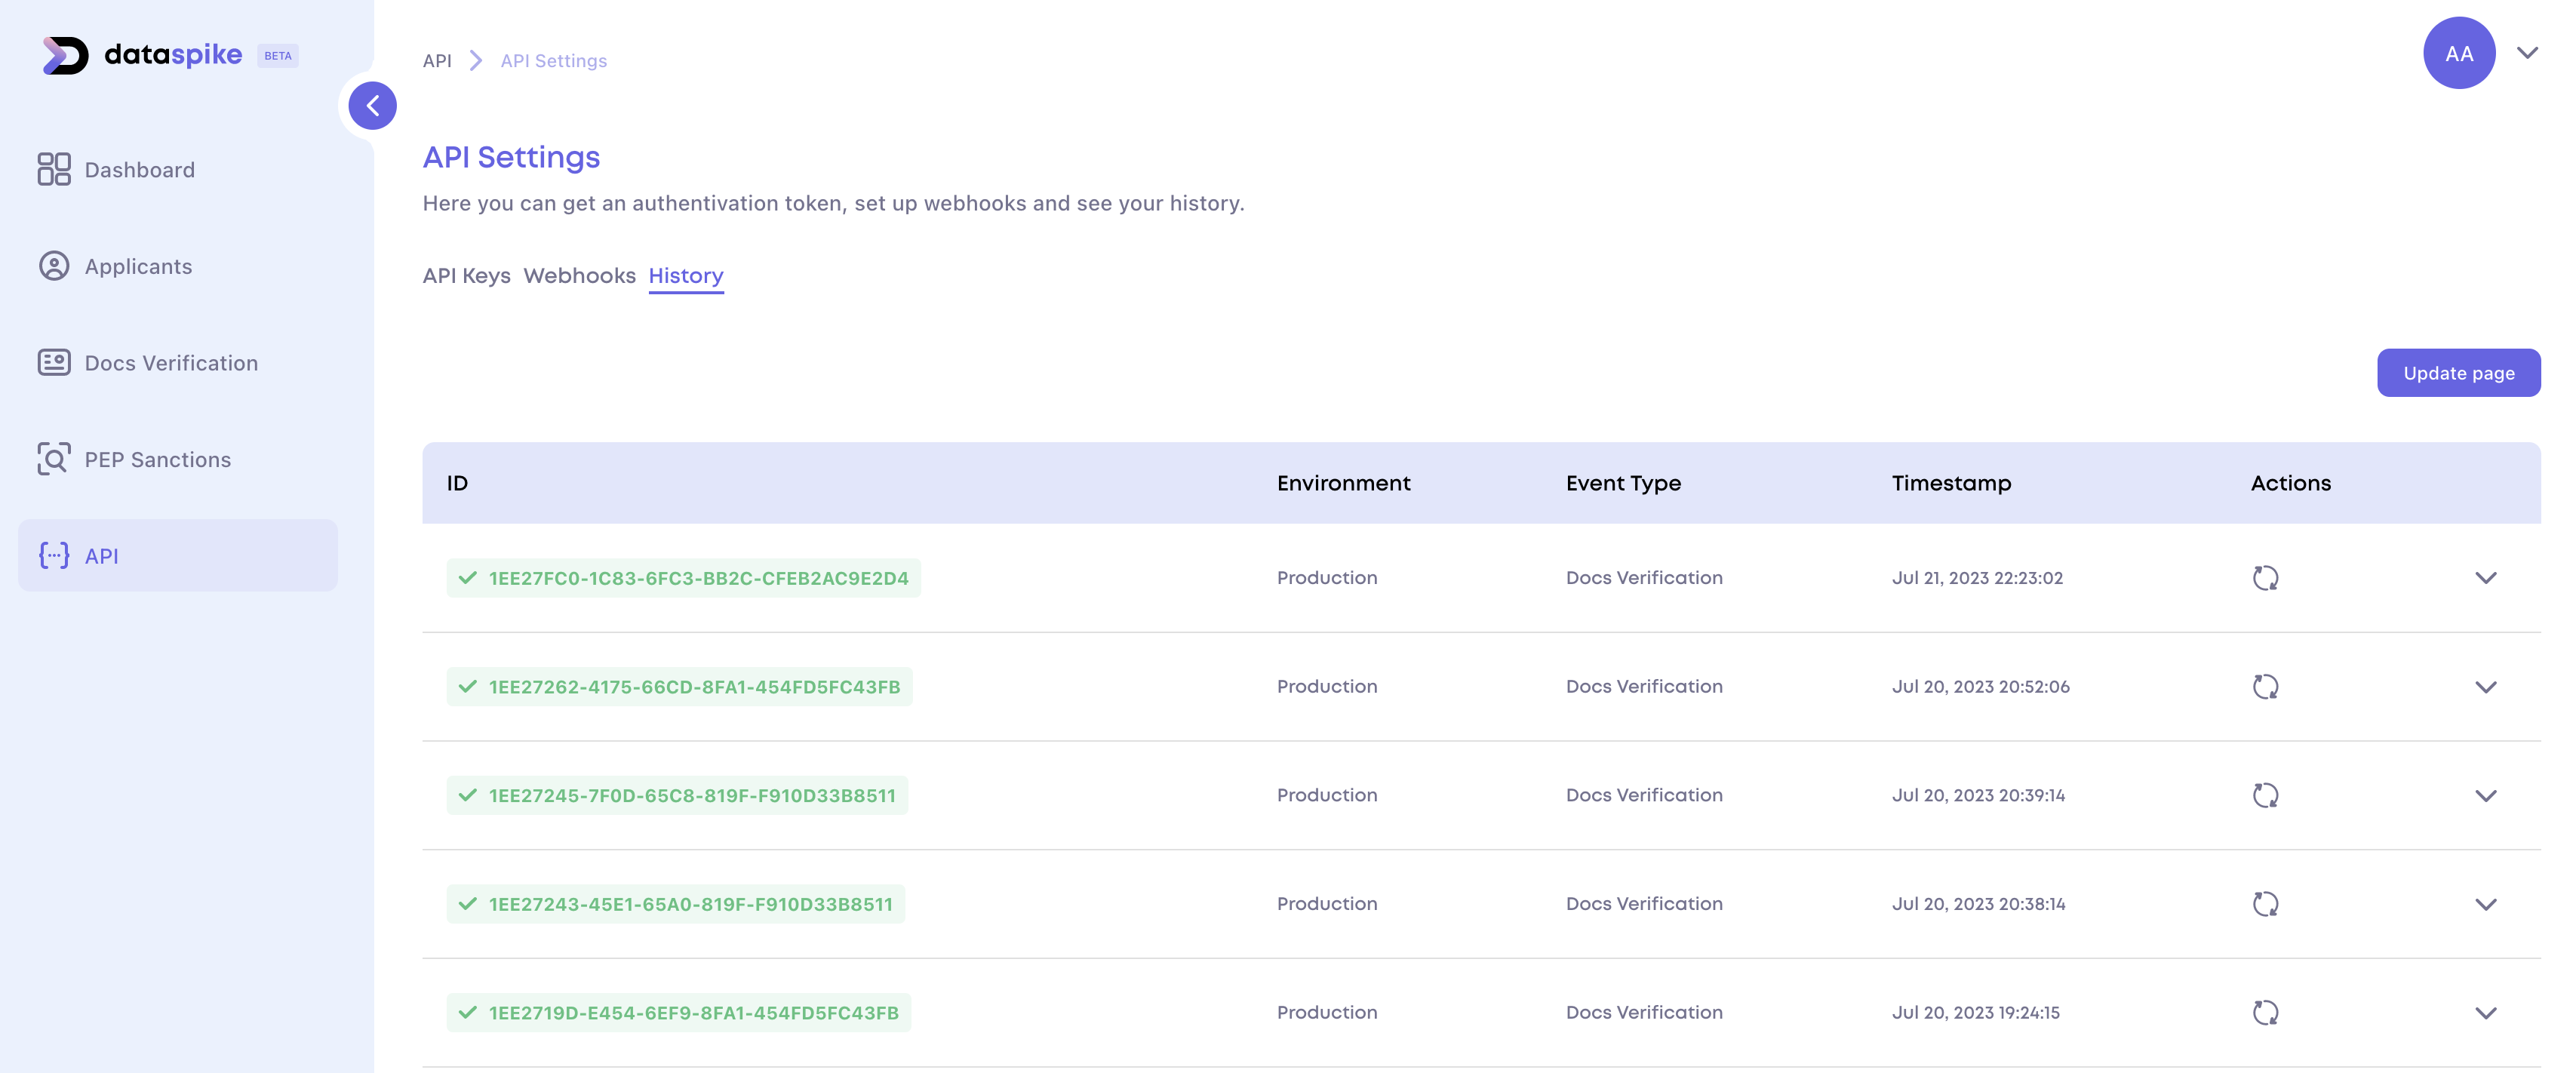Click ID 1EE2719D-E454-6EF9-8FA1-454FD5FC43FB
Screen dimensions: 2576x1073
679,1013
